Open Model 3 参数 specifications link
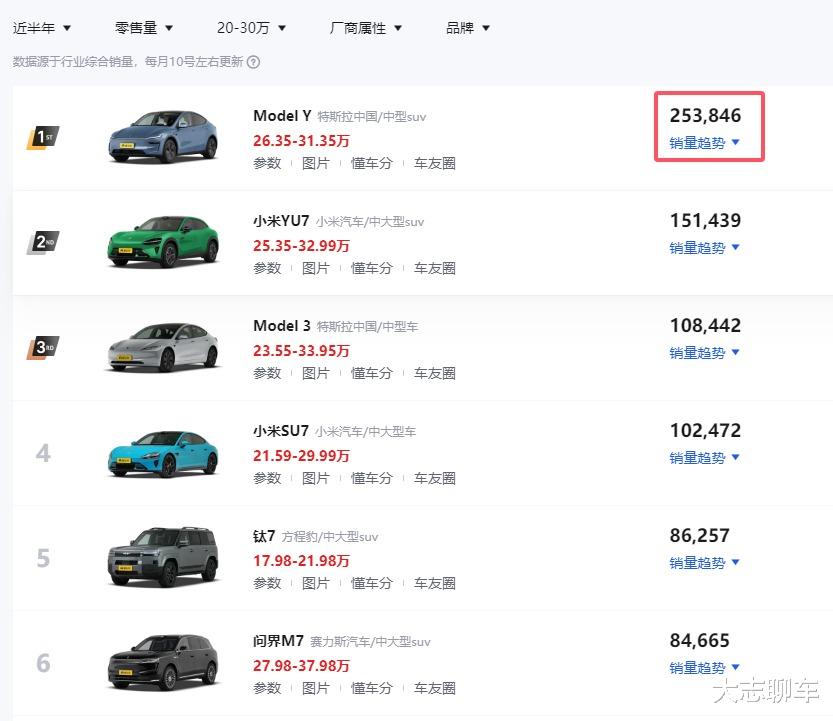The width and height of the screenshot is (833, 721). 267,373
